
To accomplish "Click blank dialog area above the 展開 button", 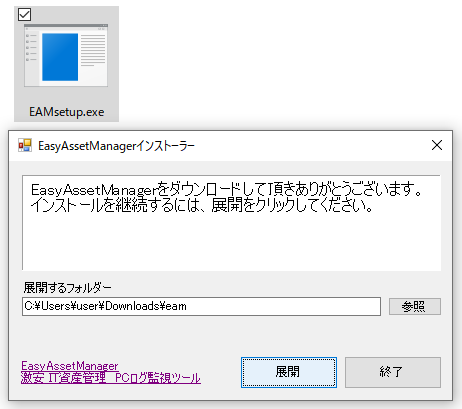I will 289,337.
